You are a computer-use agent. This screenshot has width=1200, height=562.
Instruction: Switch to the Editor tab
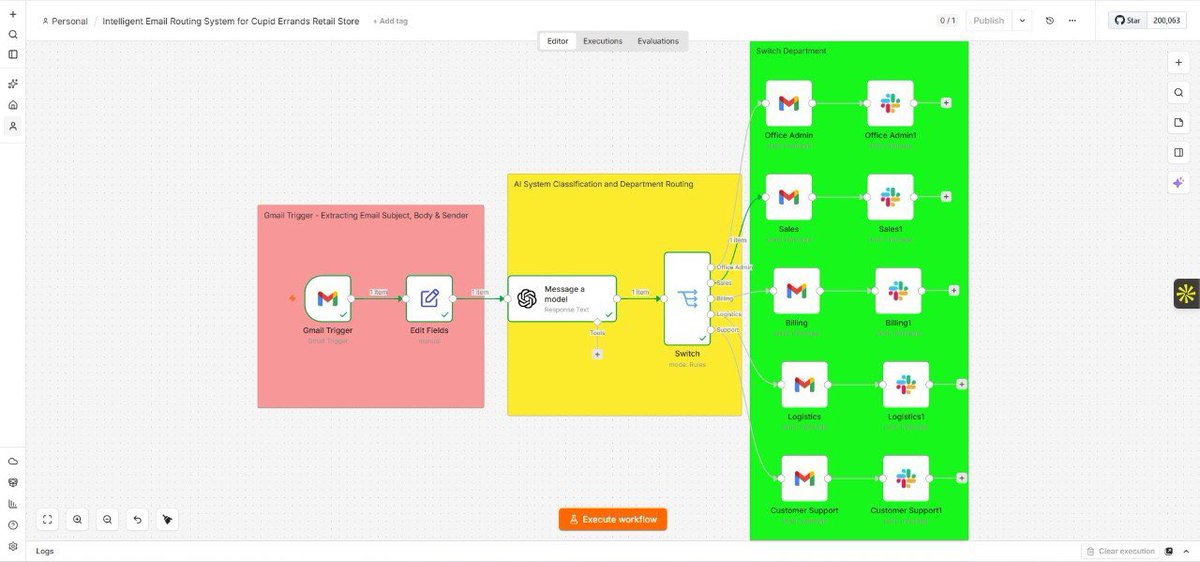tap(558, 41)
